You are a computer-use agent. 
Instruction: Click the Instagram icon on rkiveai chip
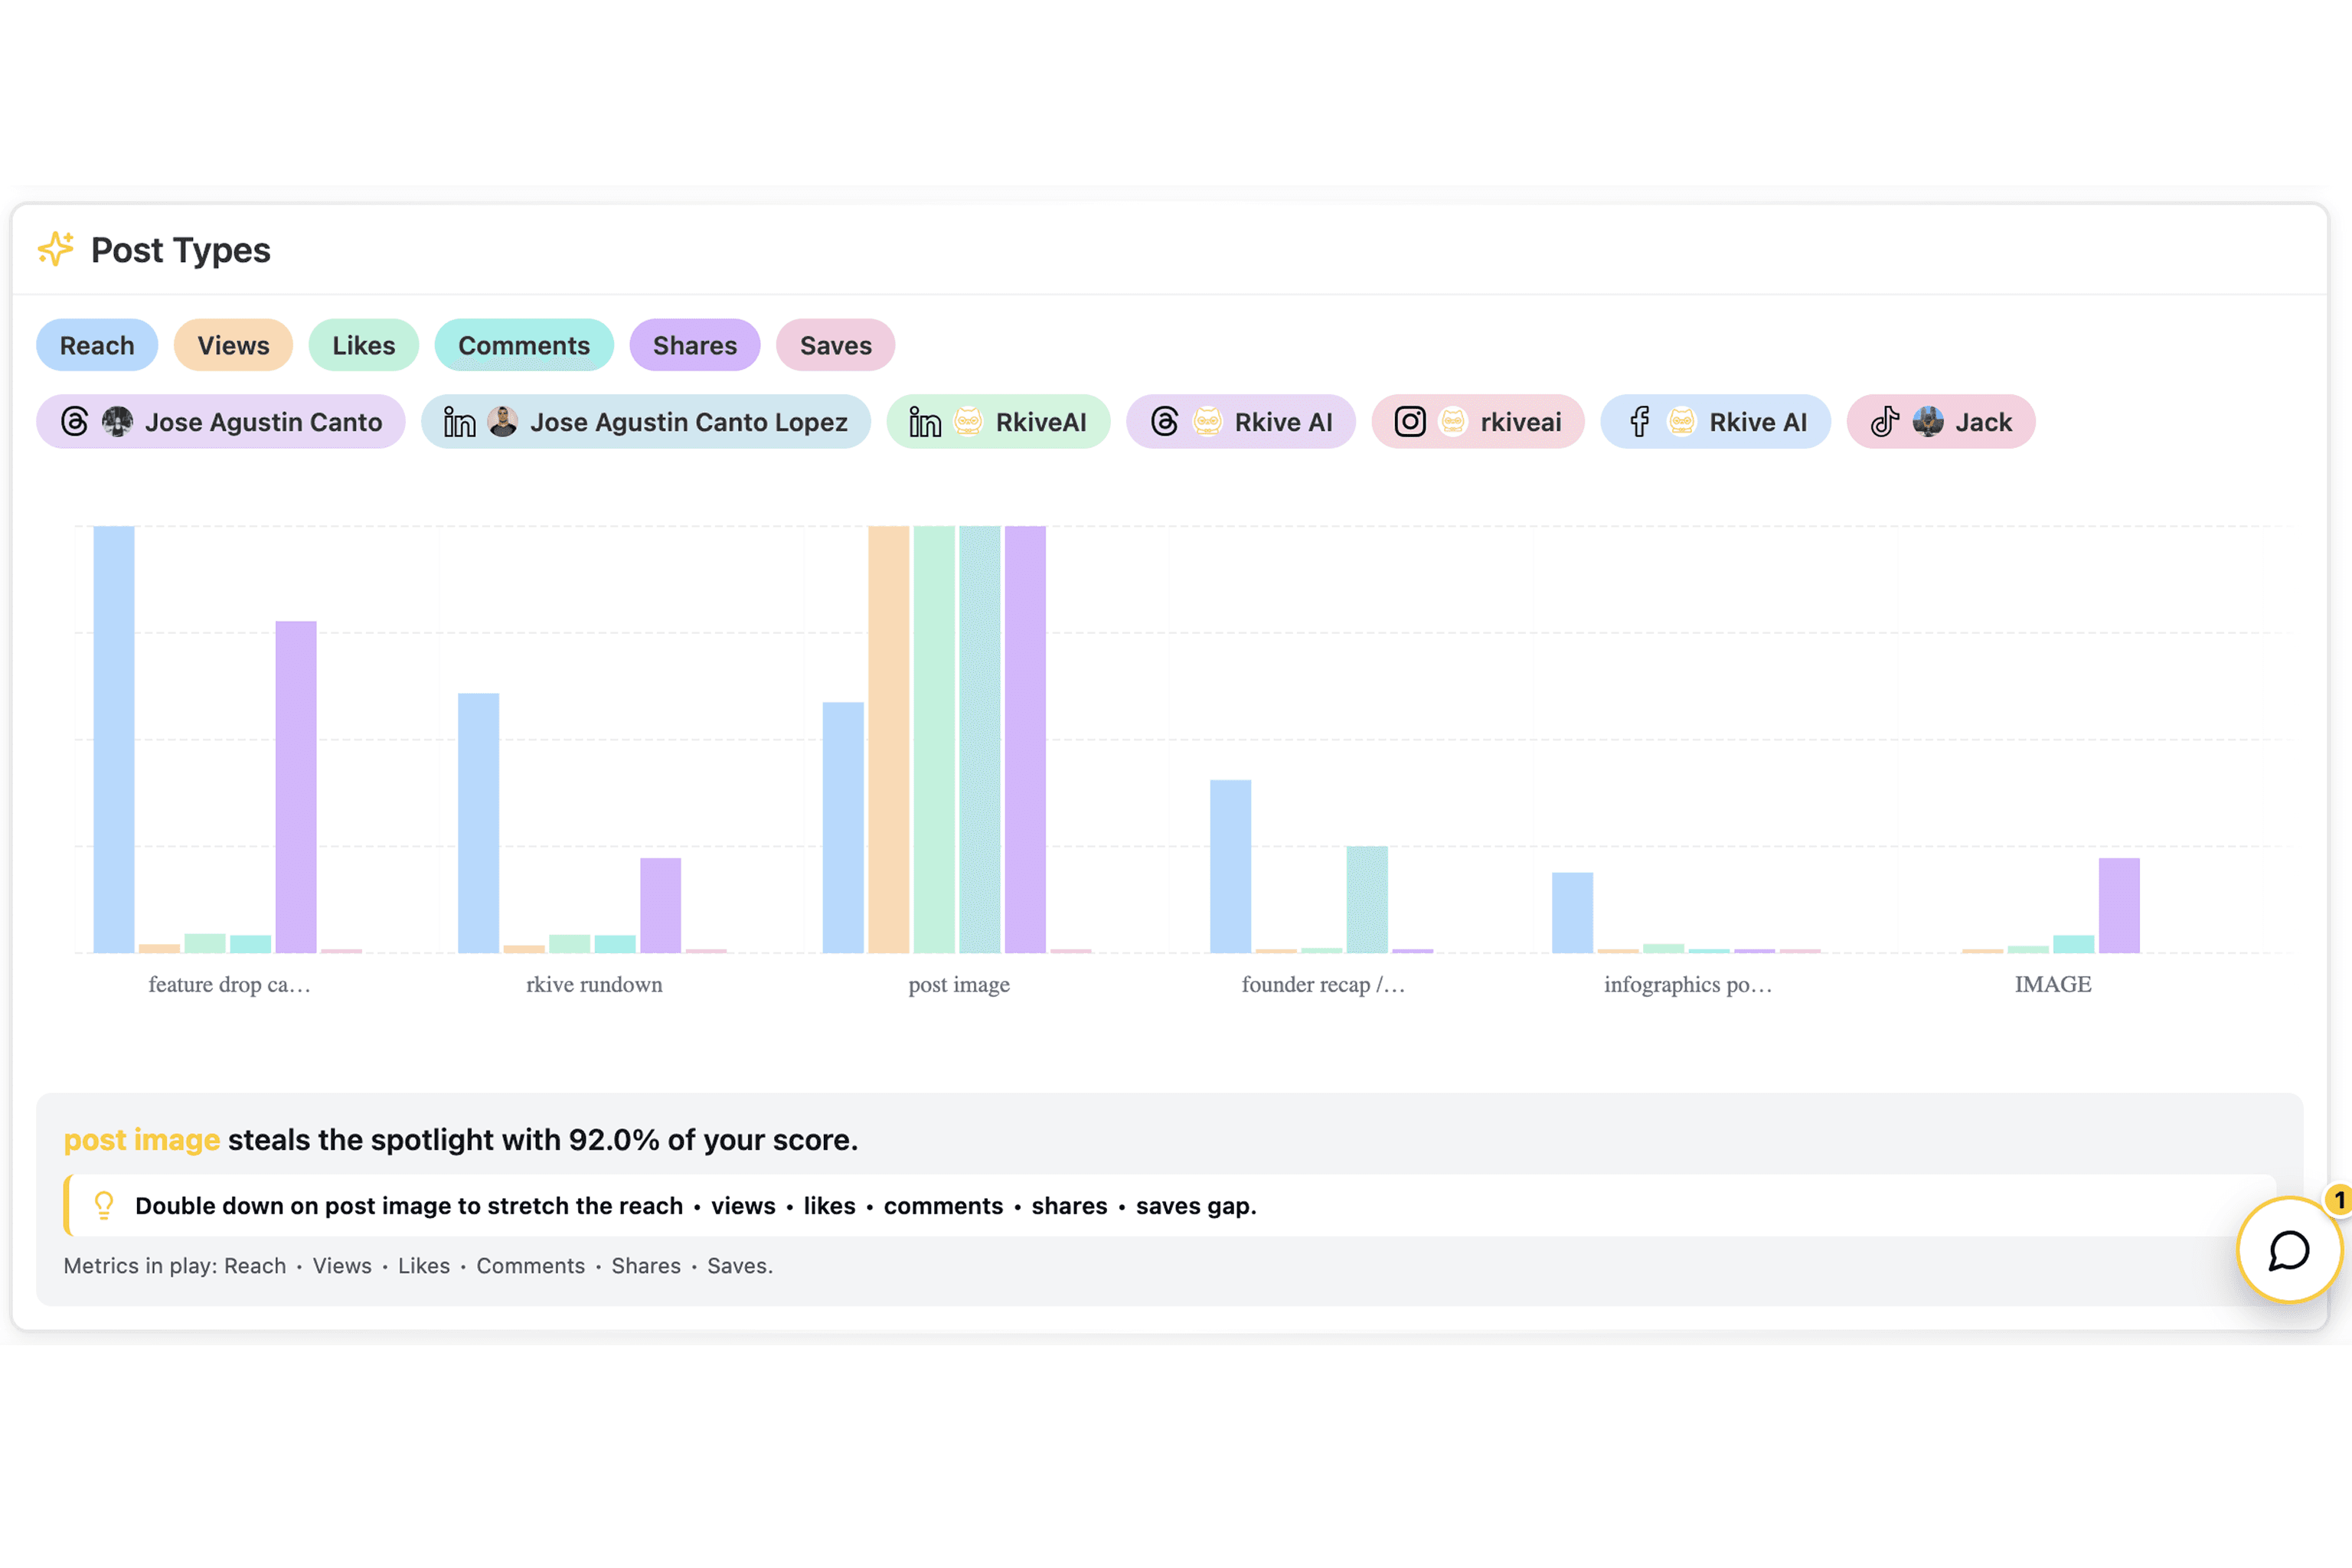click(1410, 422)
